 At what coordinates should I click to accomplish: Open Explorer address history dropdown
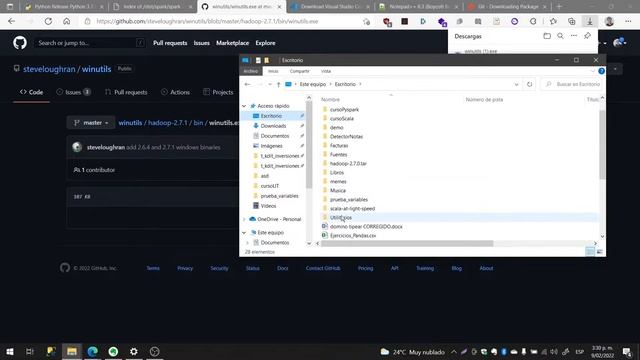point(516,84)
